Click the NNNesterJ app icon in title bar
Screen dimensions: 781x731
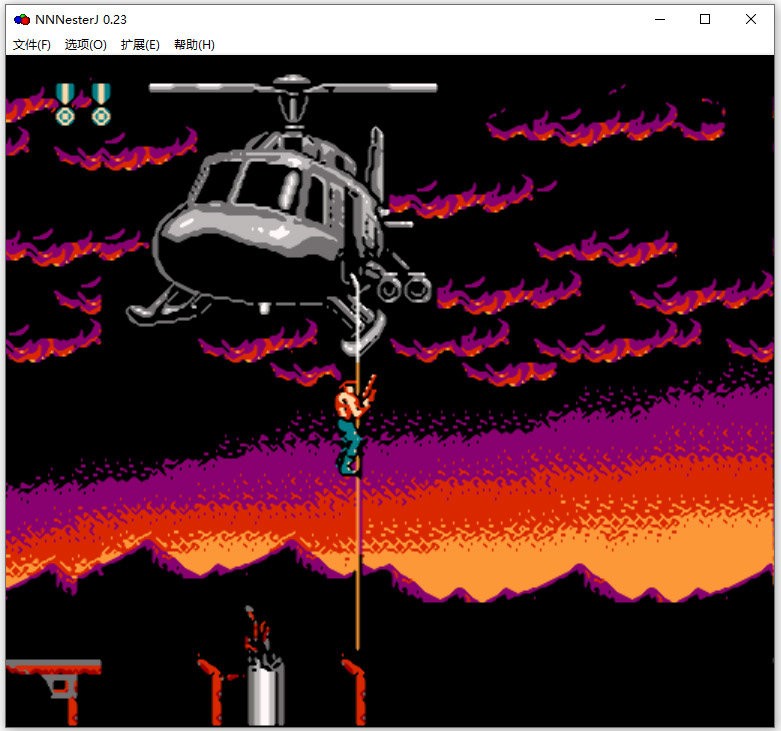coord(22,19)
